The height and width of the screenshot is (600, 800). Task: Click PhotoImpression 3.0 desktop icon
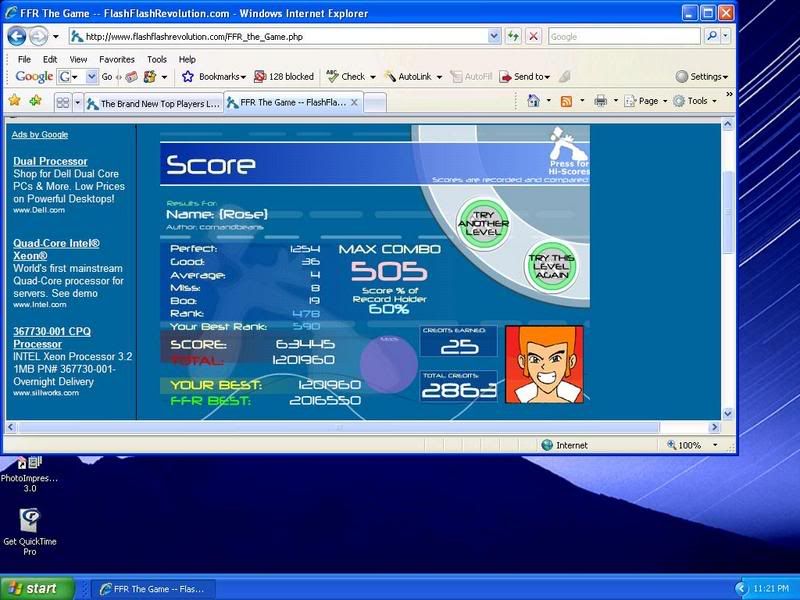(x=29, y=474)
